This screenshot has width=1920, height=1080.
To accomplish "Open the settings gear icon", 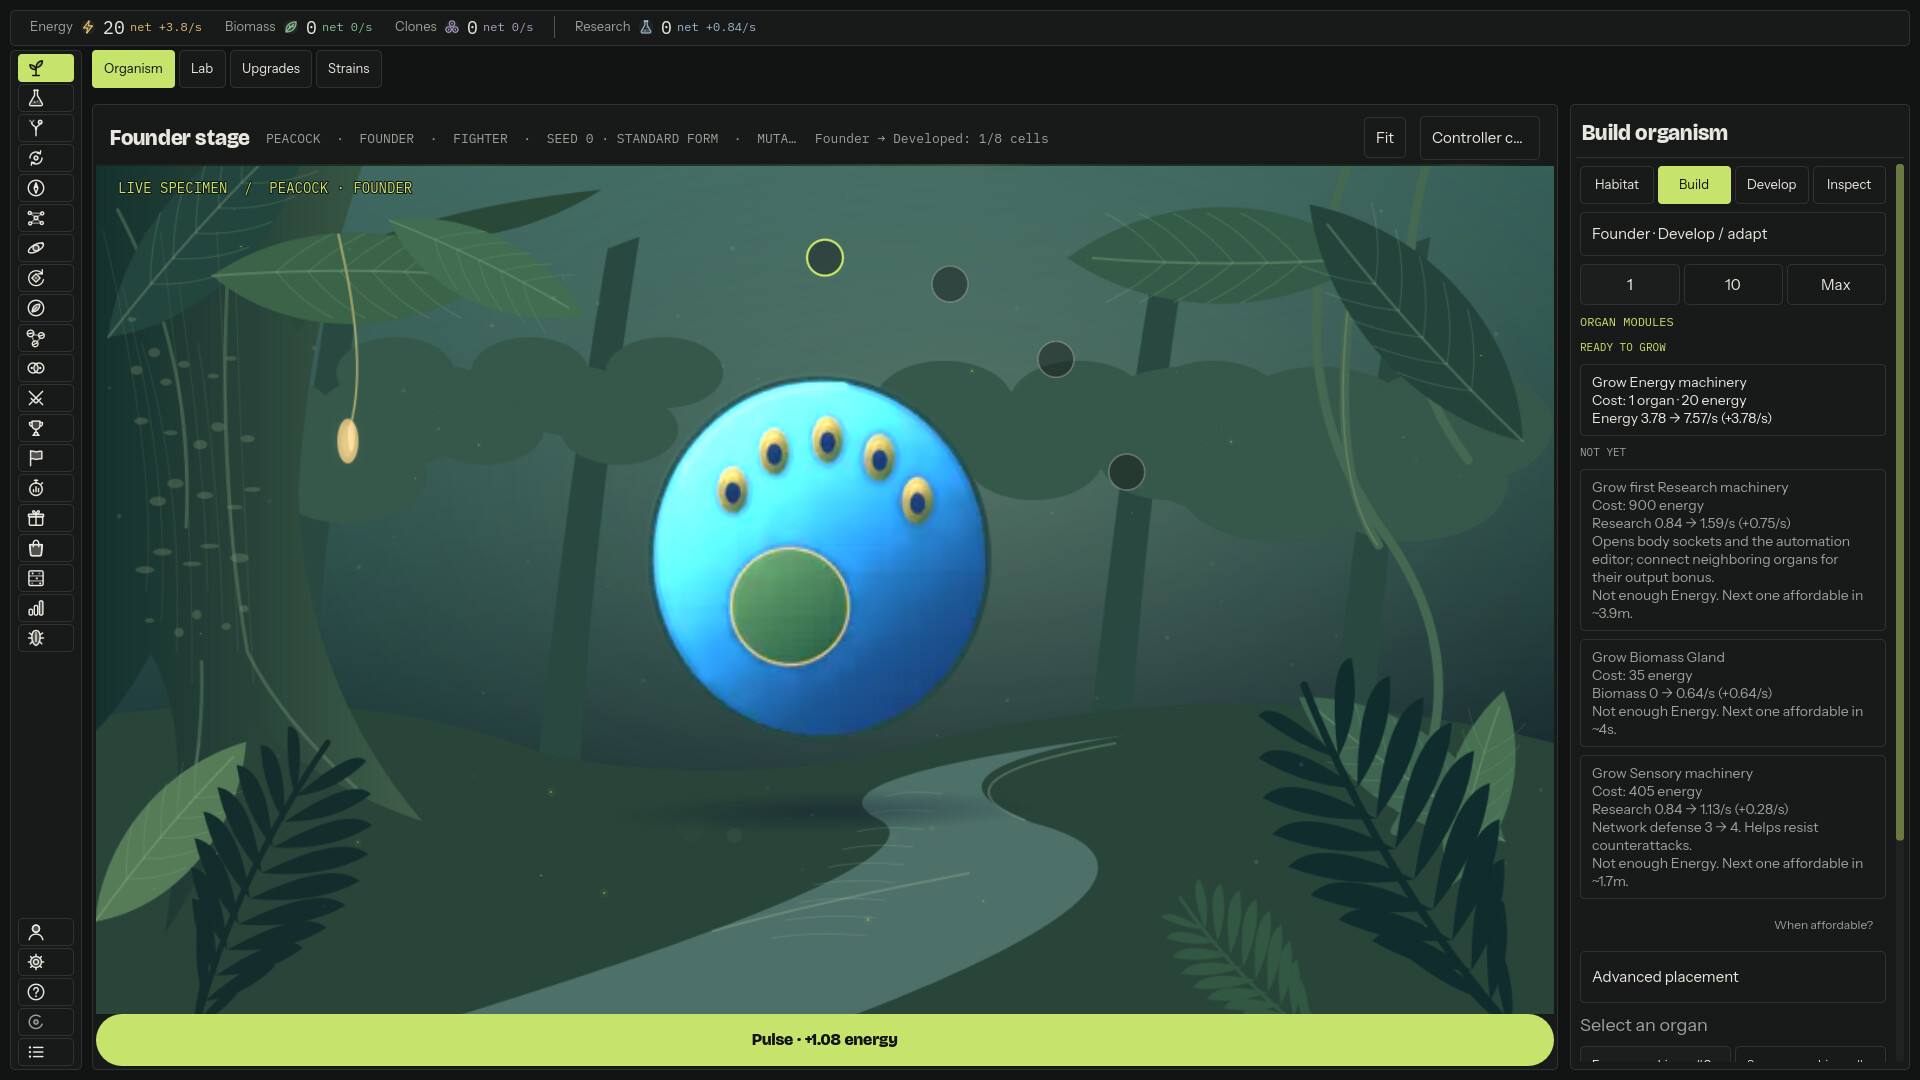I will 46,962.
